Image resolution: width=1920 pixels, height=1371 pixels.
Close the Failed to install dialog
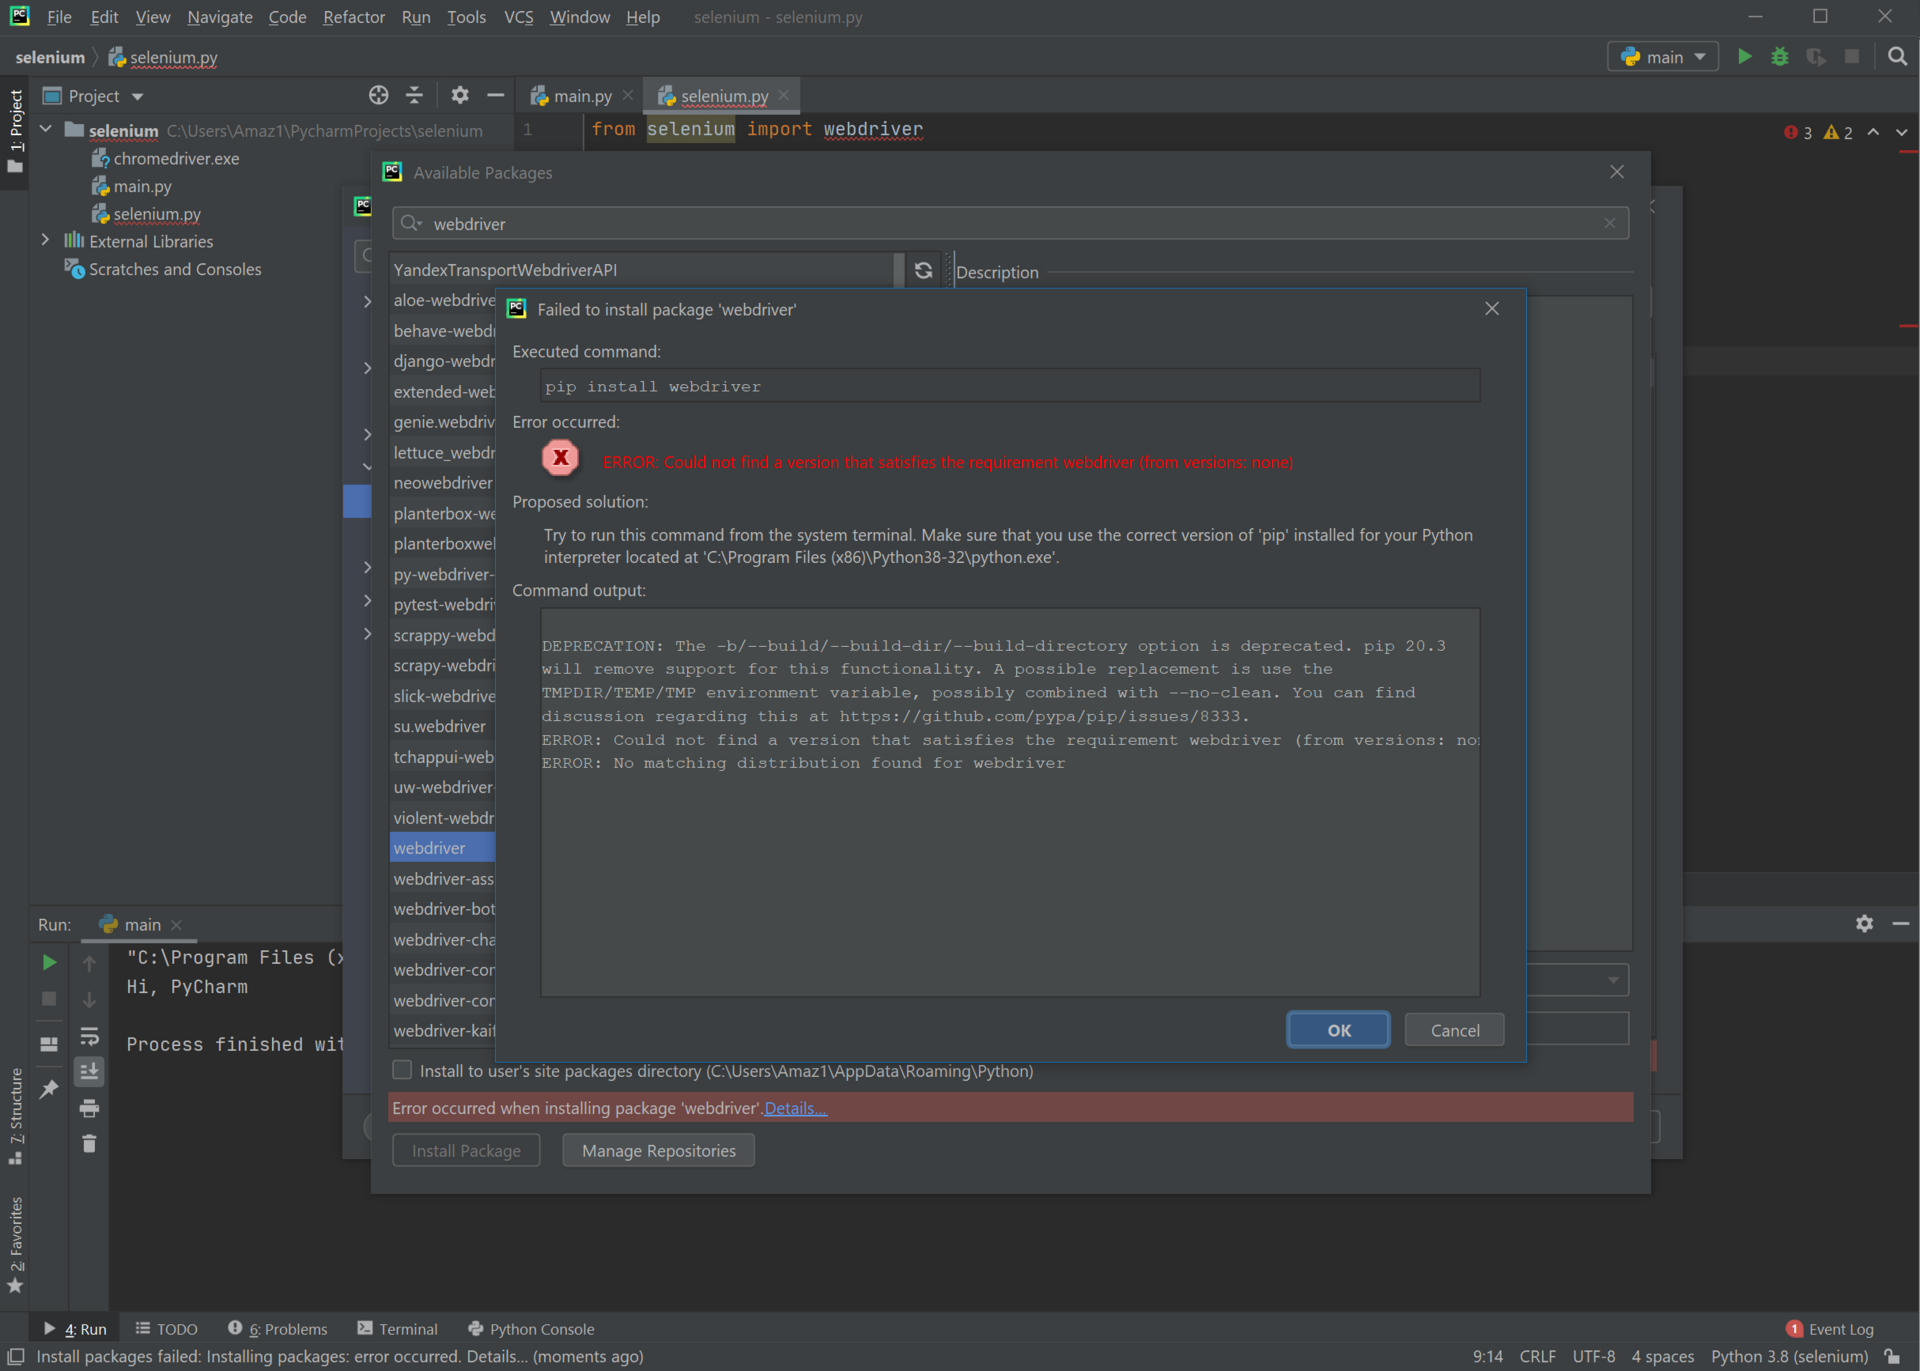(x=1492, y=308)
